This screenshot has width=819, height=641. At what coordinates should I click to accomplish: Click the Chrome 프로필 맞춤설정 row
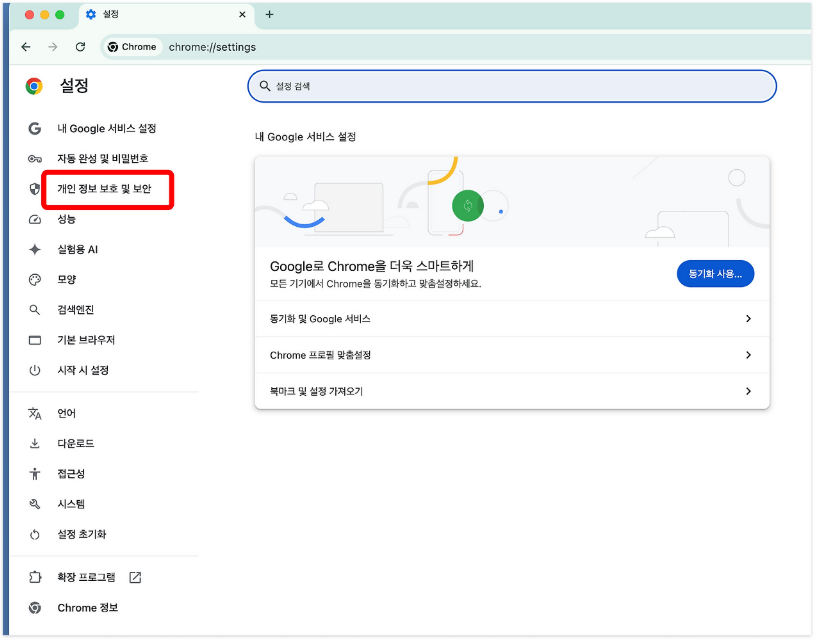(512, 355)
